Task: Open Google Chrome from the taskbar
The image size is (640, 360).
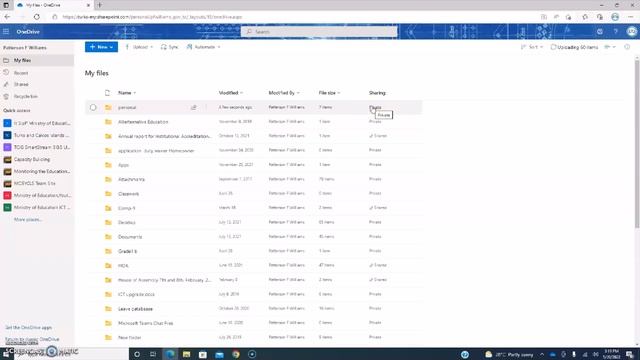Action: pos(236,354)
